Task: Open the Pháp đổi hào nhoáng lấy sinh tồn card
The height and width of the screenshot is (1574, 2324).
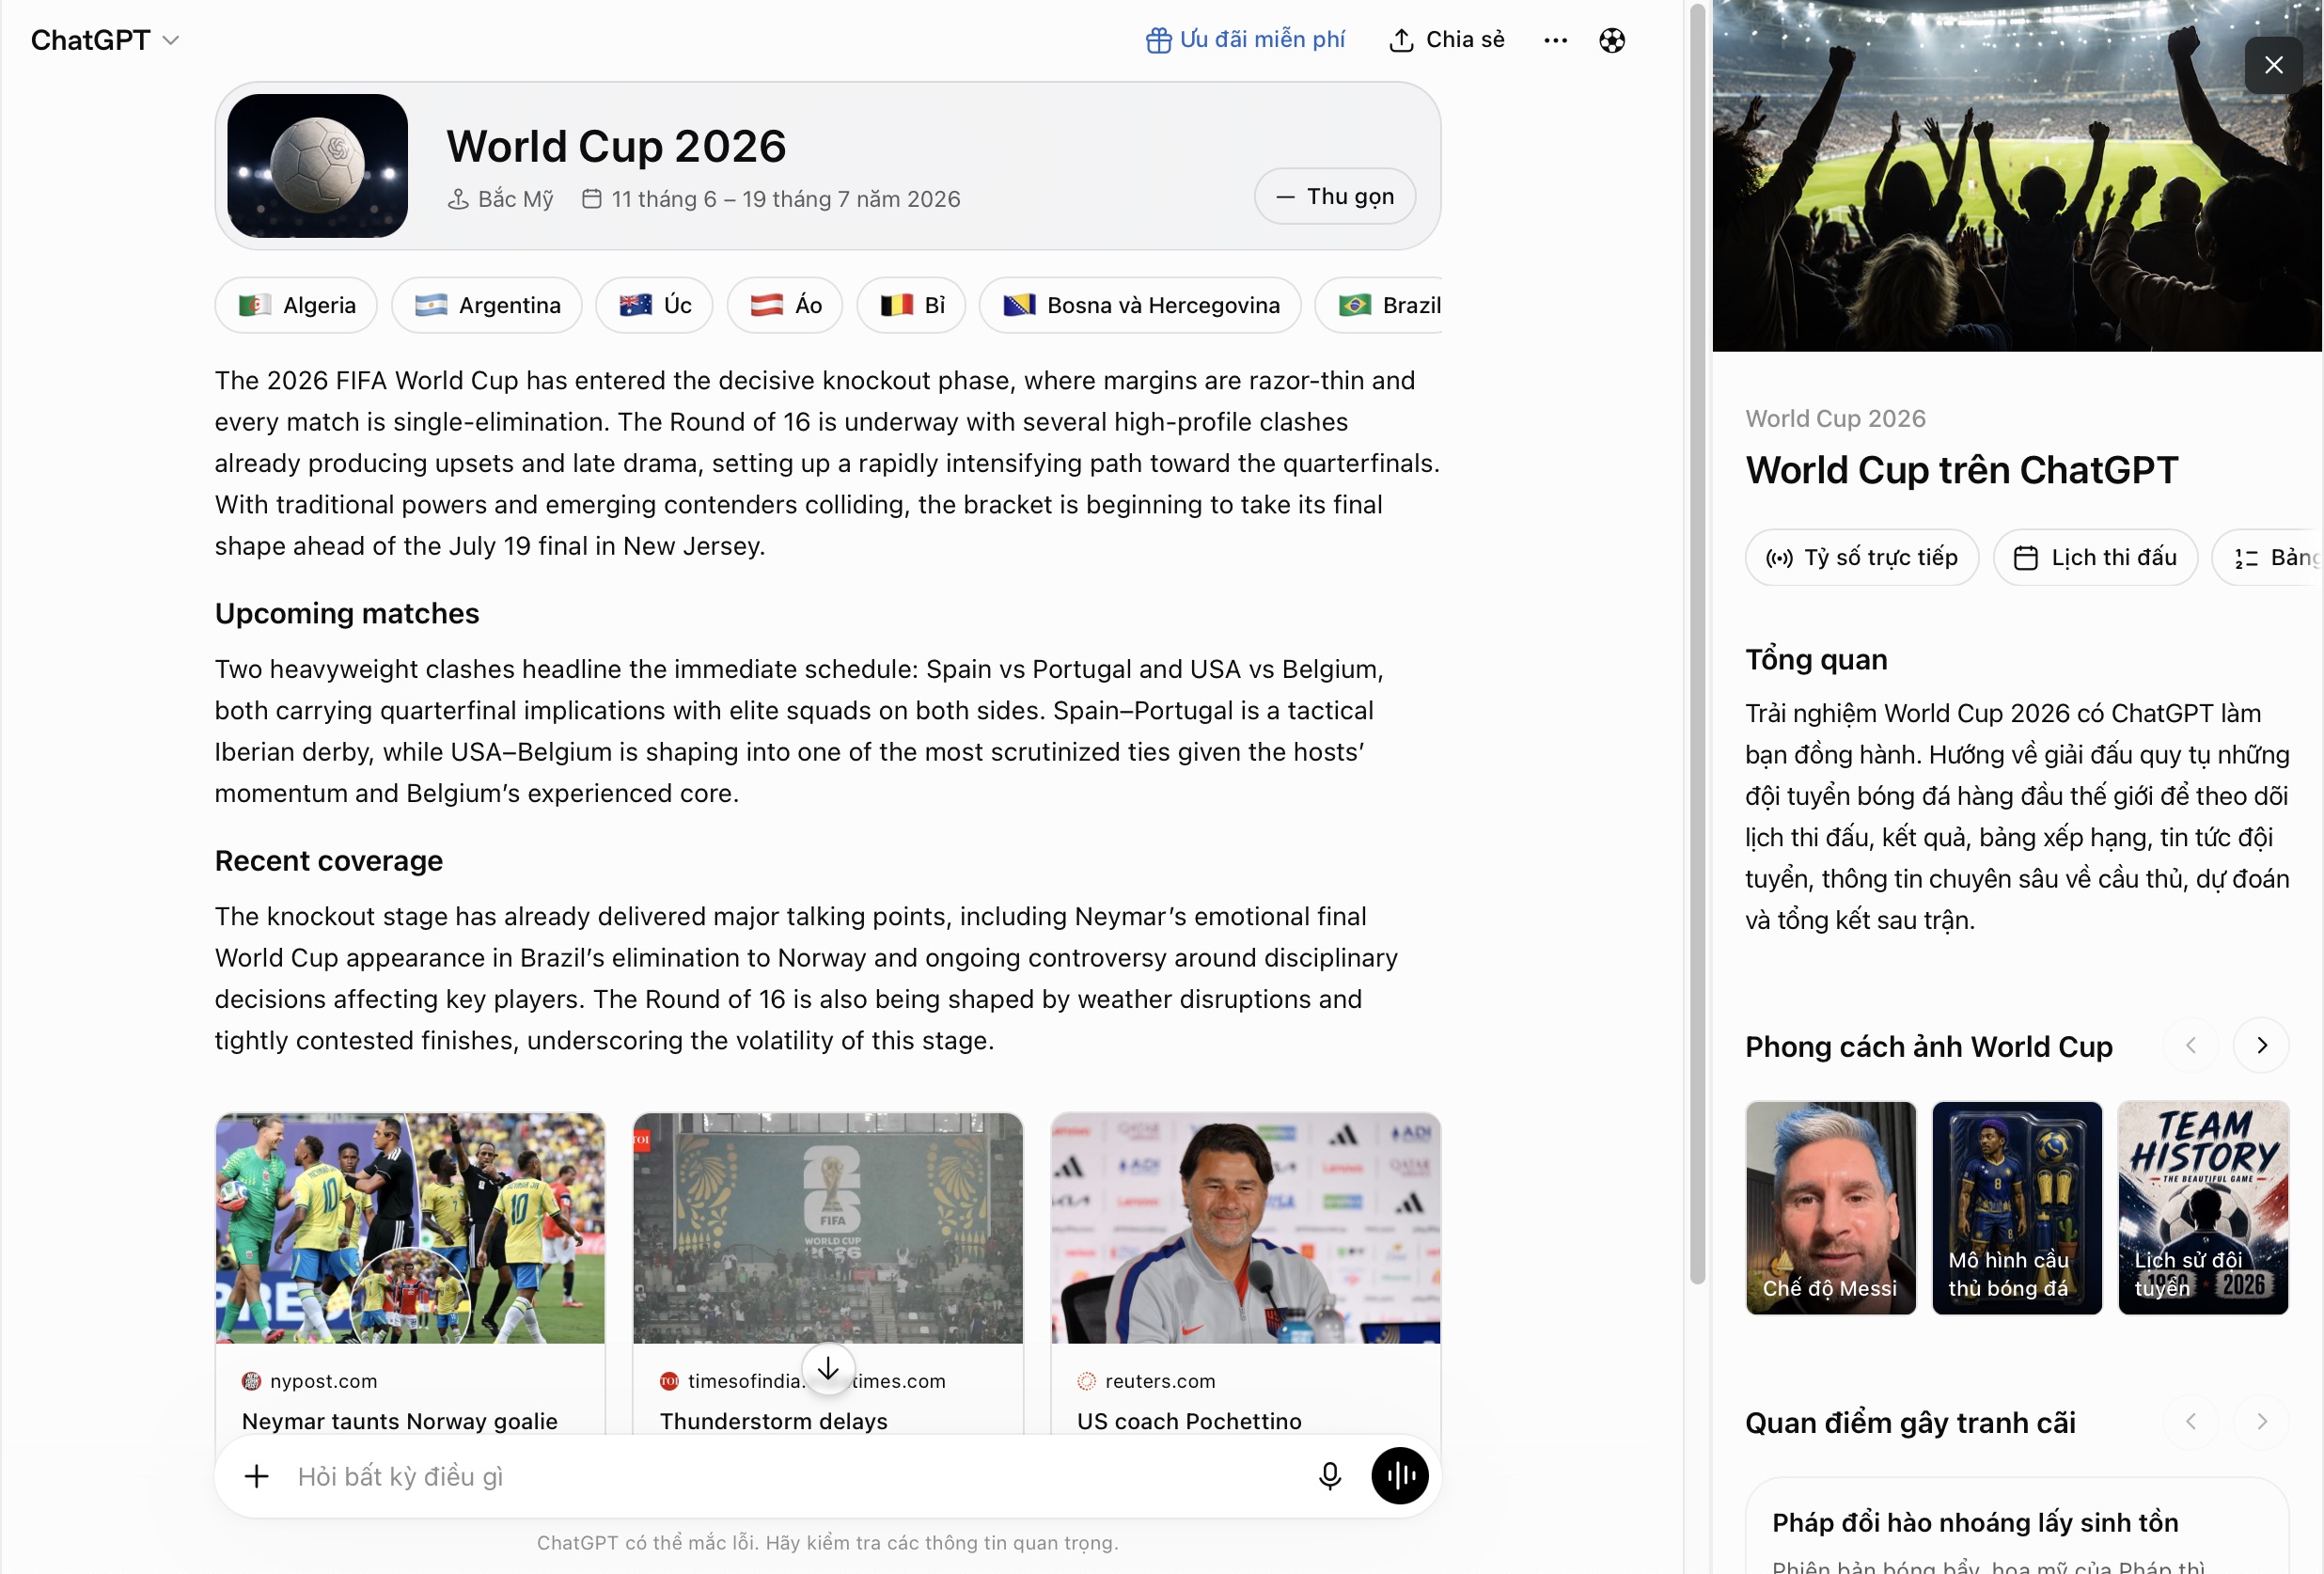Action: [x=2016, y=1526]
